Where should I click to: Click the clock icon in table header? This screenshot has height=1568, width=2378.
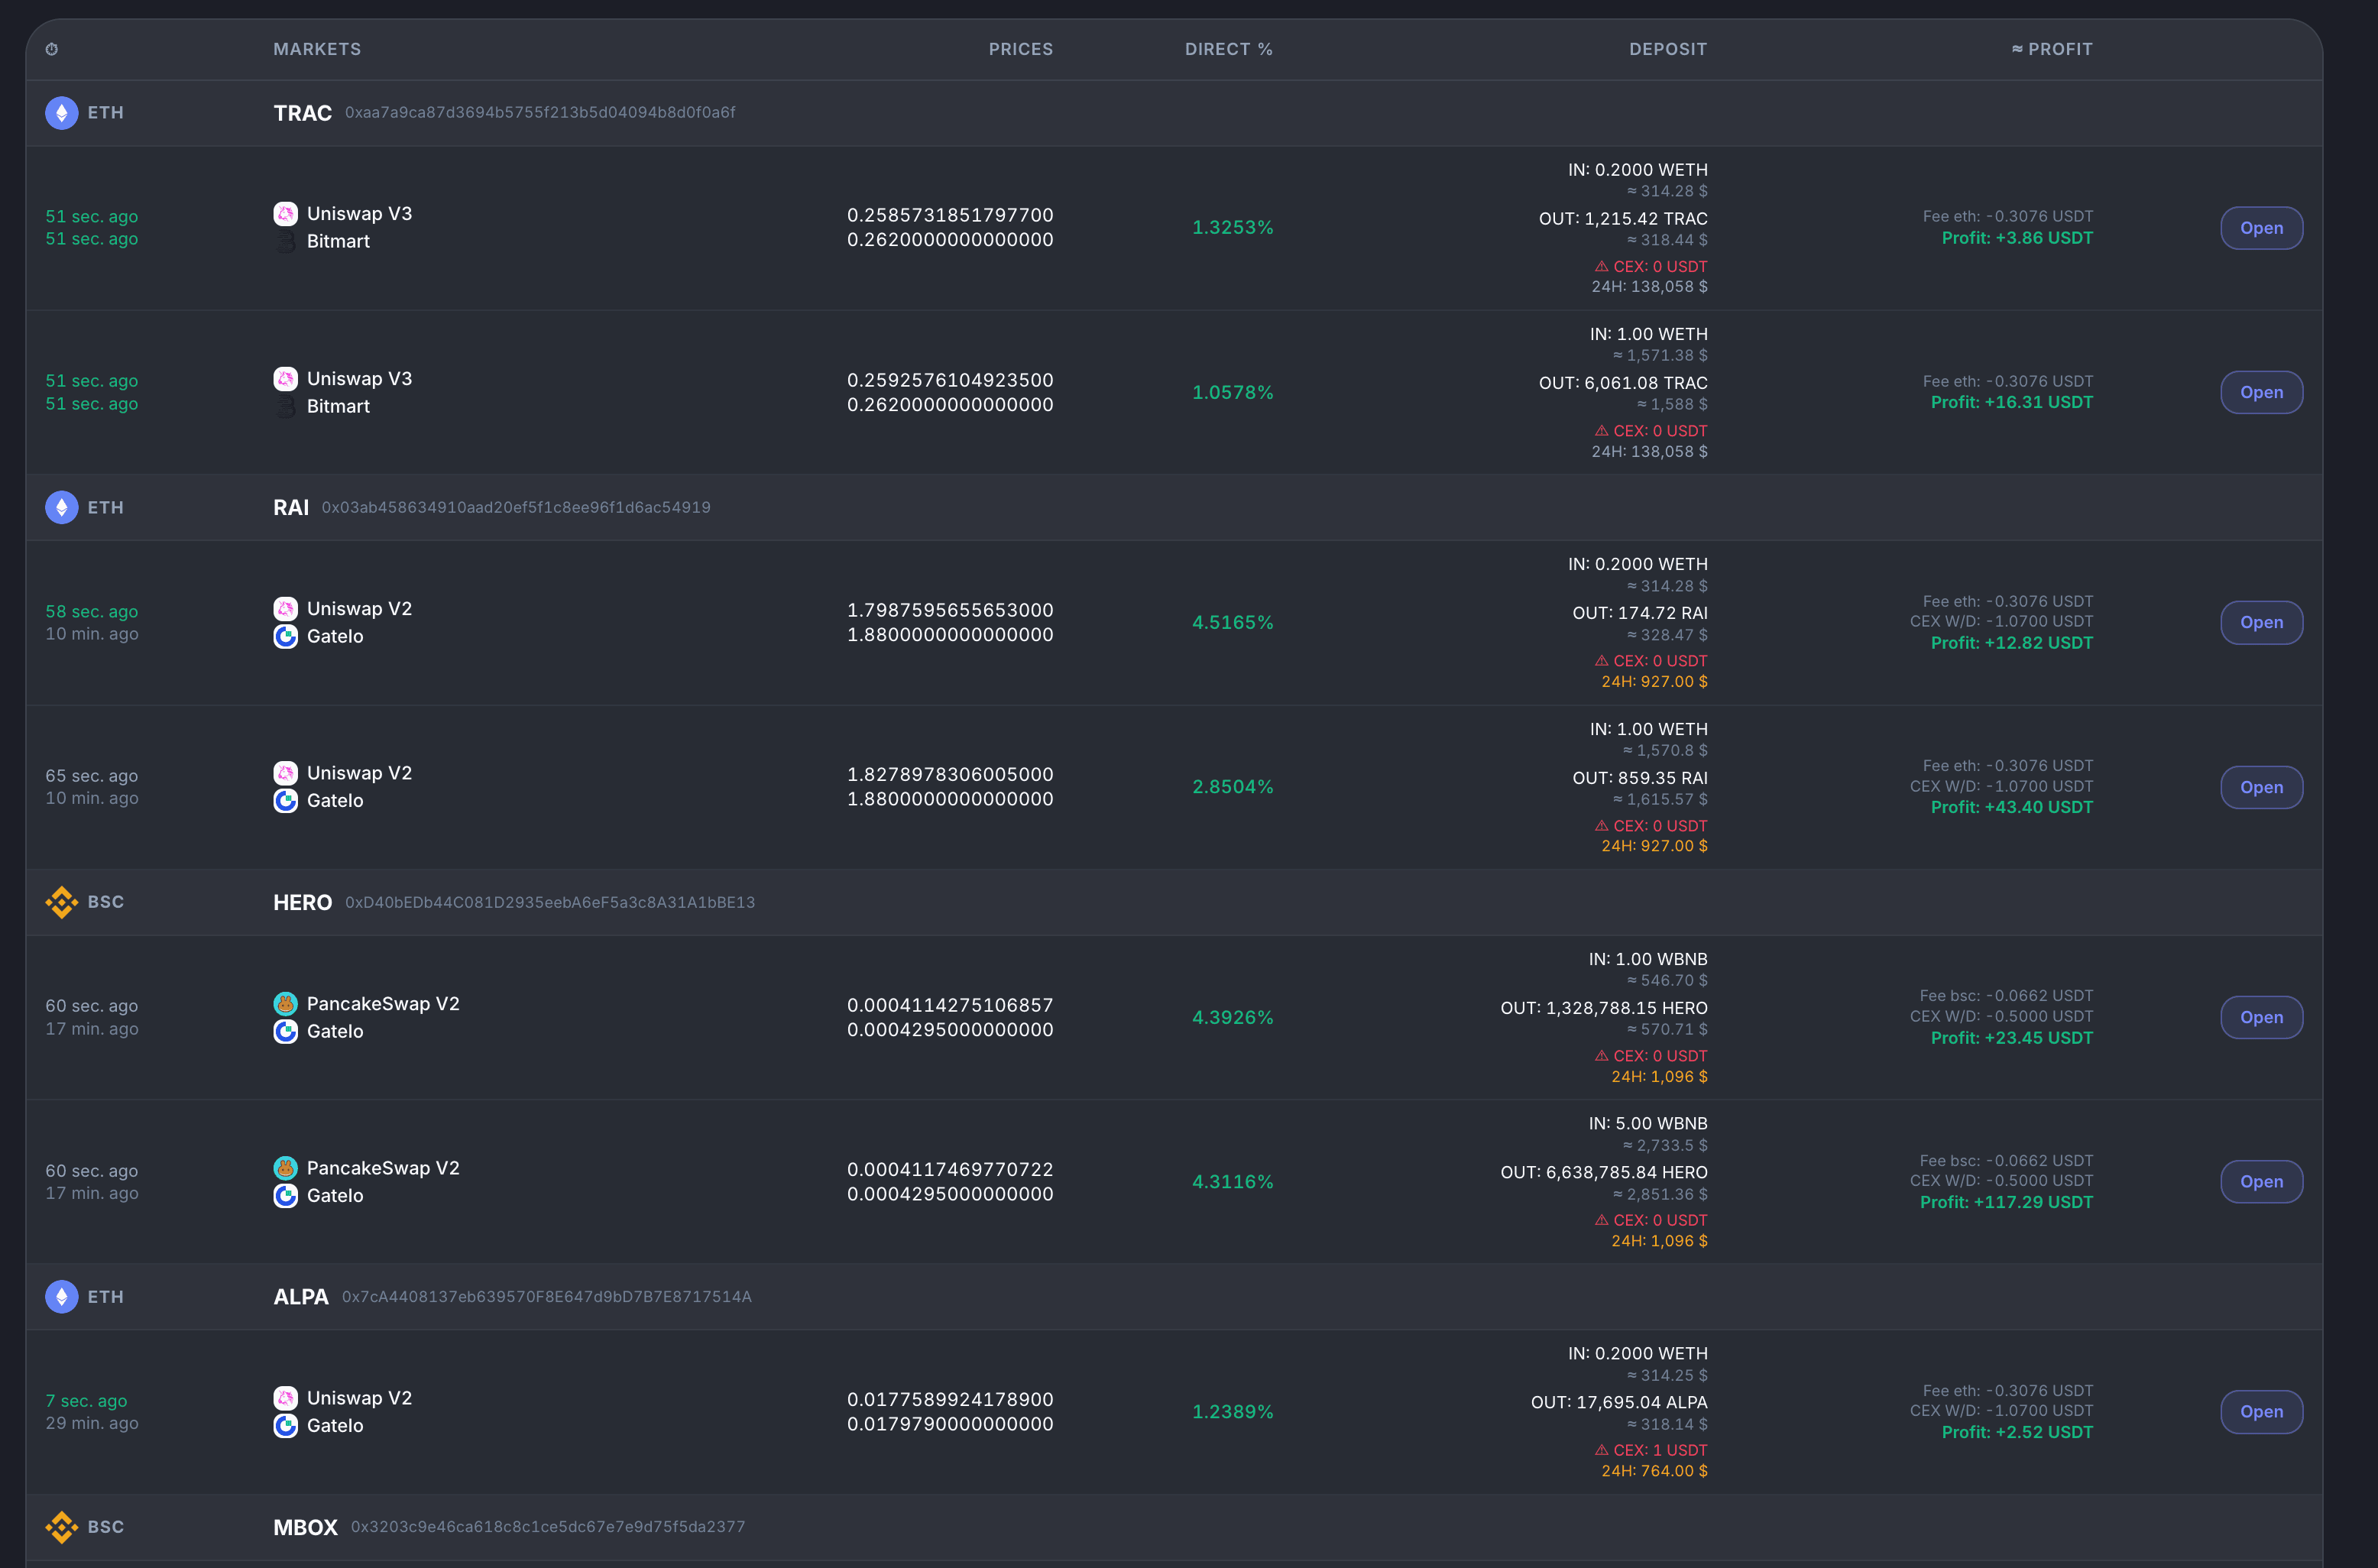52,49
